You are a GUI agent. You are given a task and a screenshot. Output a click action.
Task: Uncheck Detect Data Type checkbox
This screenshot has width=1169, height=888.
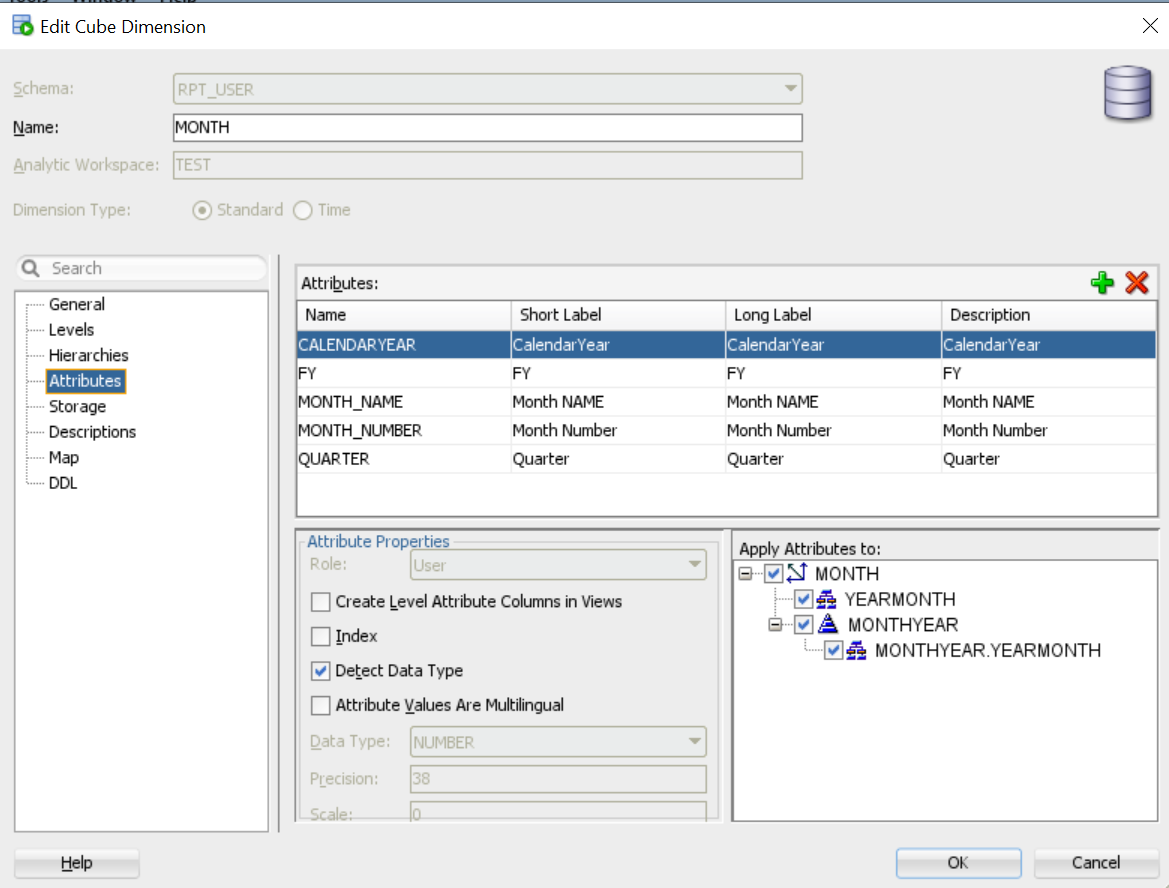click(321, 671)
